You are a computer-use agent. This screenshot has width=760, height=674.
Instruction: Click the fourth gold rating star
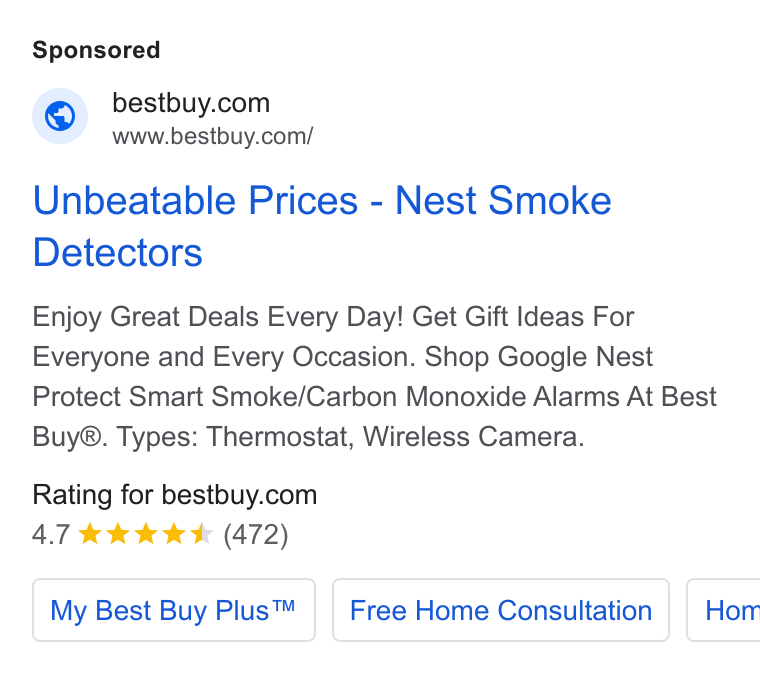coord(174,534)
